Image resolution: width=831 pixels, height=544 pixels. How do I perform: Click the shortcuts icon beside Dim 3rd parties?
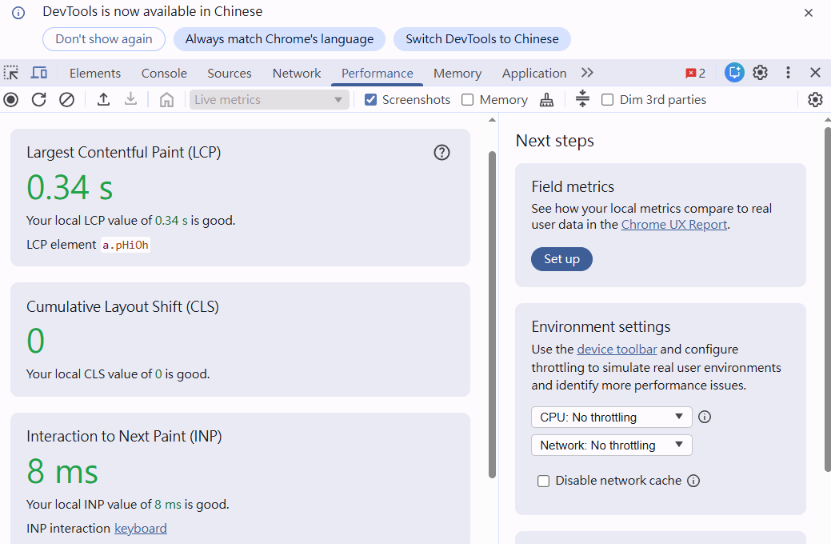(582, 99)
